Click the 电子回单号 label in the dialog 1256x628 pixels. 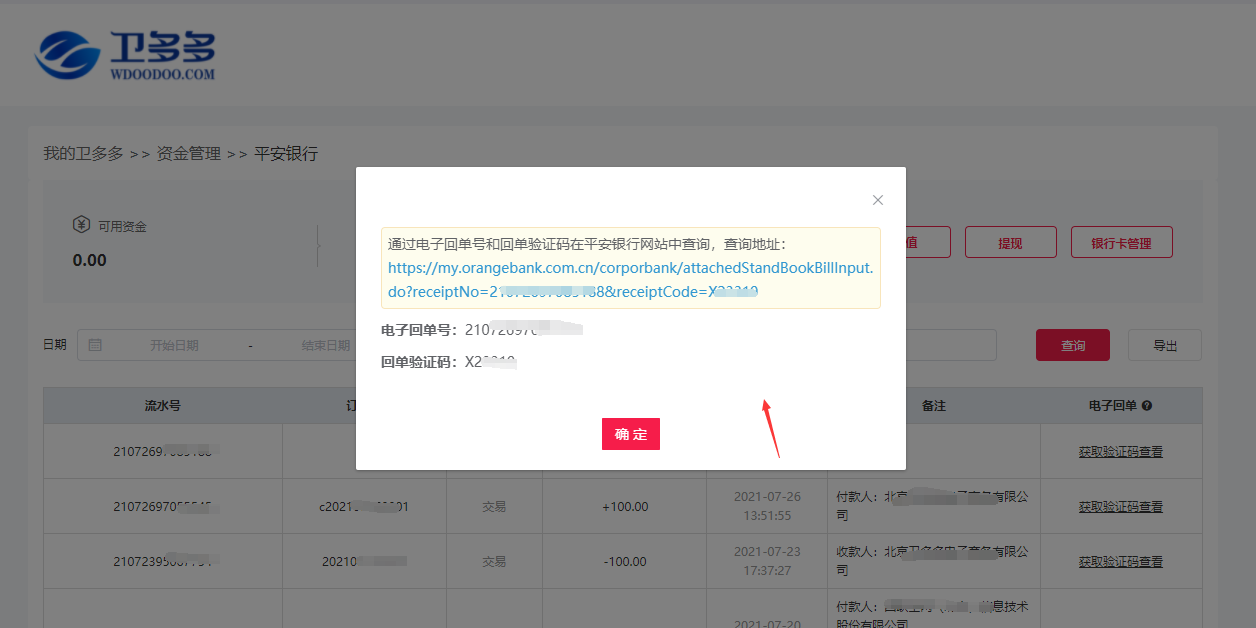(x=417, y=330)
